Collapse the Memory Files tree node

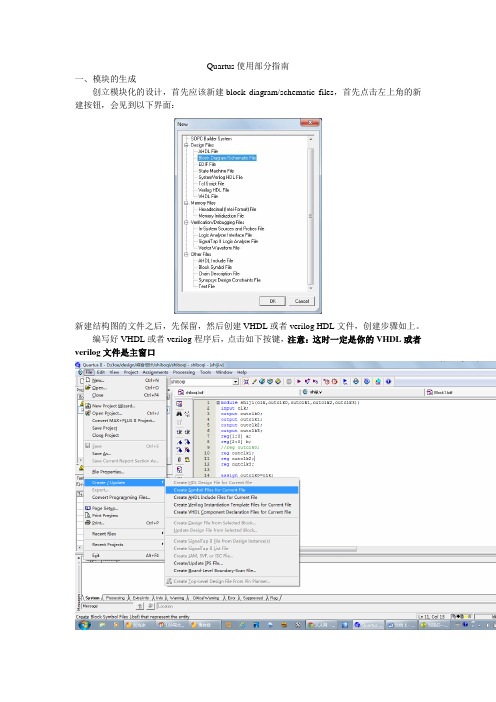pos(186,203)
